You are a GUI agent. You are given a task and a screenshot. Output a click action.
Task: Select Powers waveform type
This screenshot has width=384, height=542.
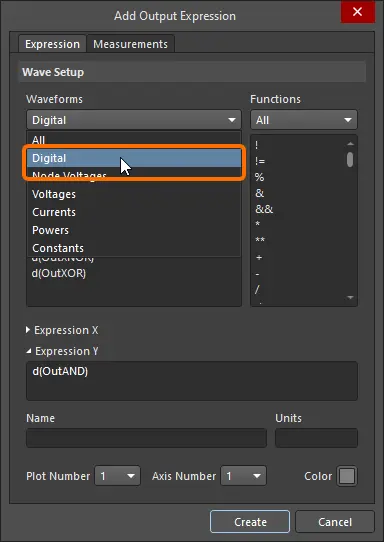point(134,230)
